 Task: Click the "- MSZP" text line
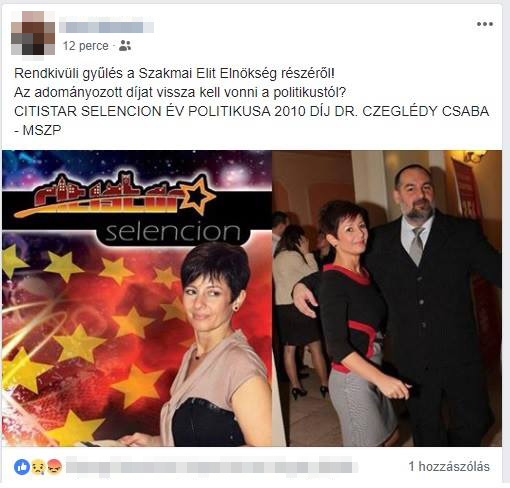tap(38, 130)
